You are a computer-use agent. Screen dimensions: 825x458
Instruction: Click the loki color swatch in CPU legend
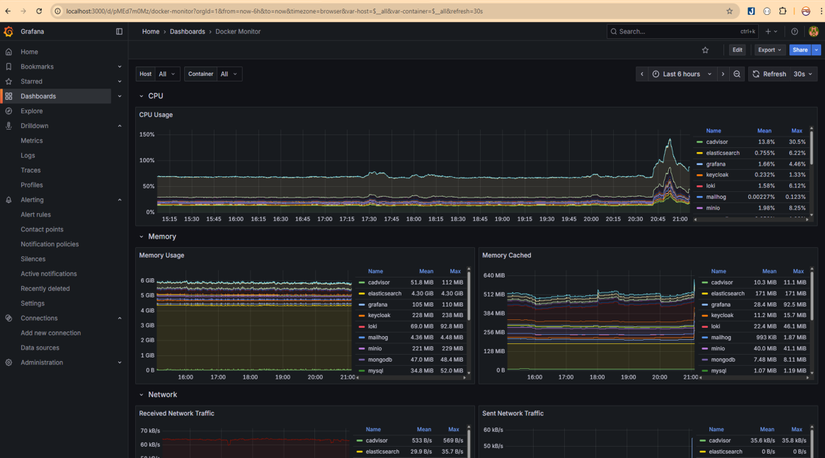pyautogui.click(x=700, y=186)
